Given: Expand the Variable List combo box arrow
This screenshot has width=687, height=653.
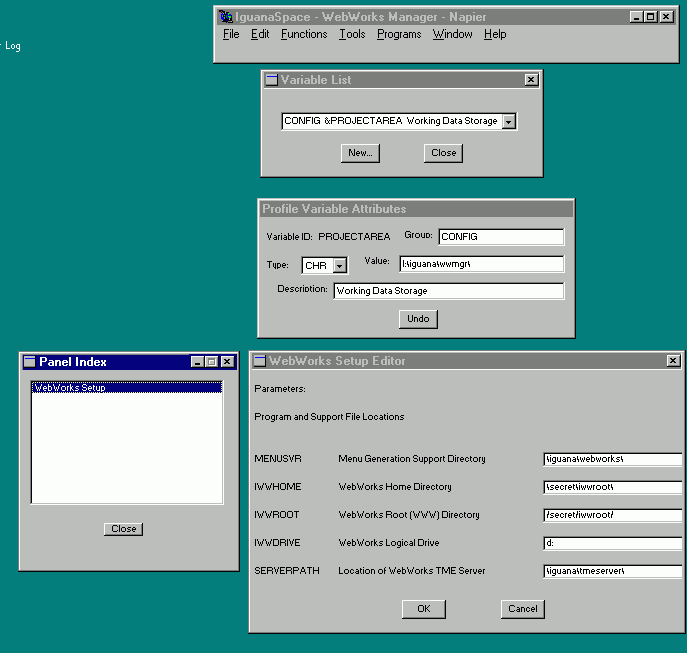Looking at the screenshot, I should pyautogui.click(x=509, y=121).
